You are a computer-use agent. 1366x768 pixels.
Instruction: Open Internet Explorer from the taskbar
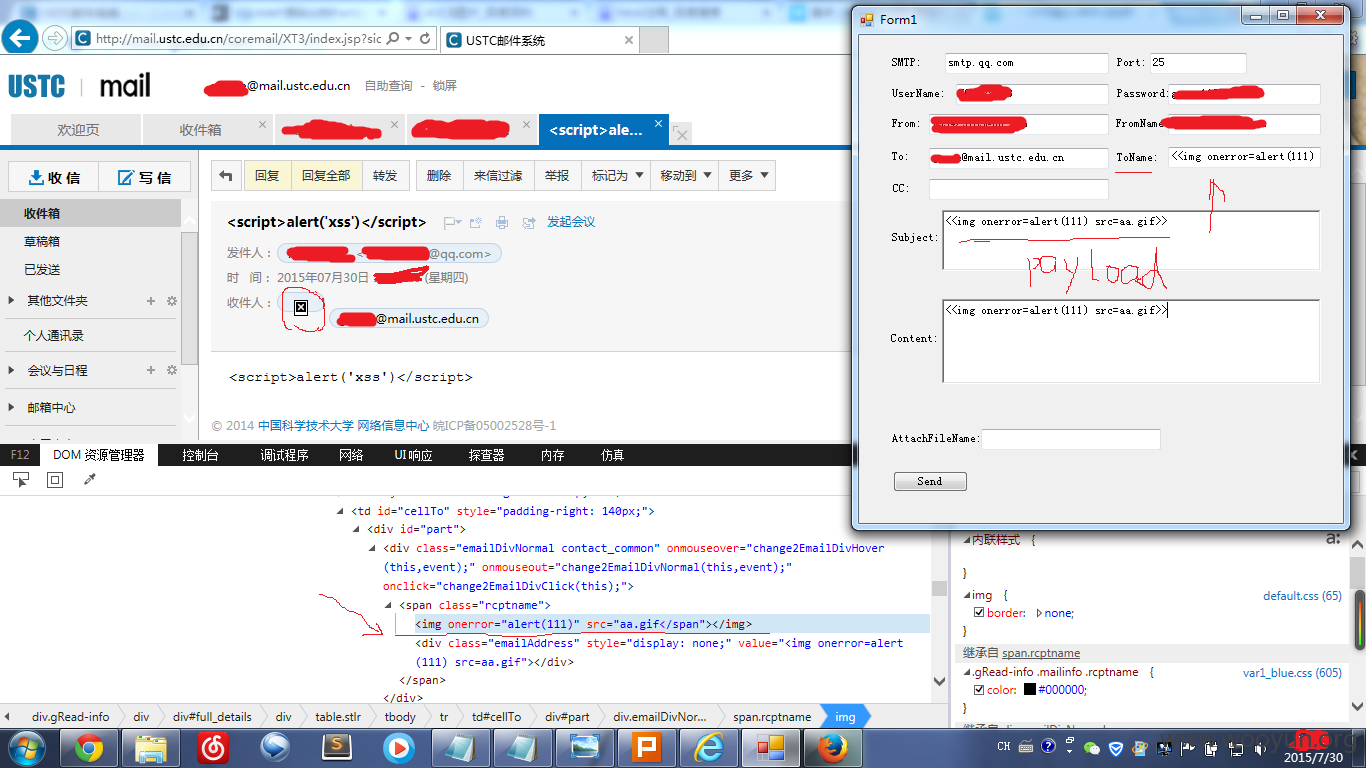tap(709, 748)
